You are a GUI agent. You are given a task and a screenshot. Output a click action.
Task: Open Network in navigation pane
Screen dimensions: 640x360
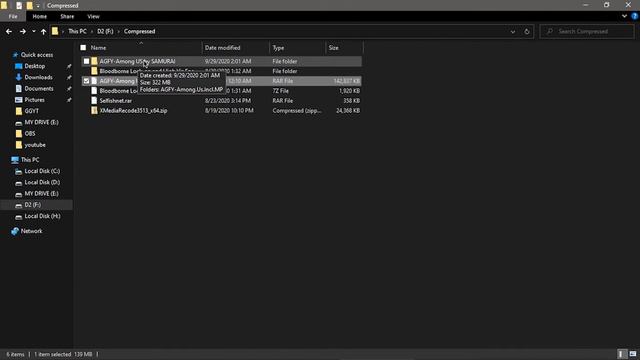coord(31,231)
